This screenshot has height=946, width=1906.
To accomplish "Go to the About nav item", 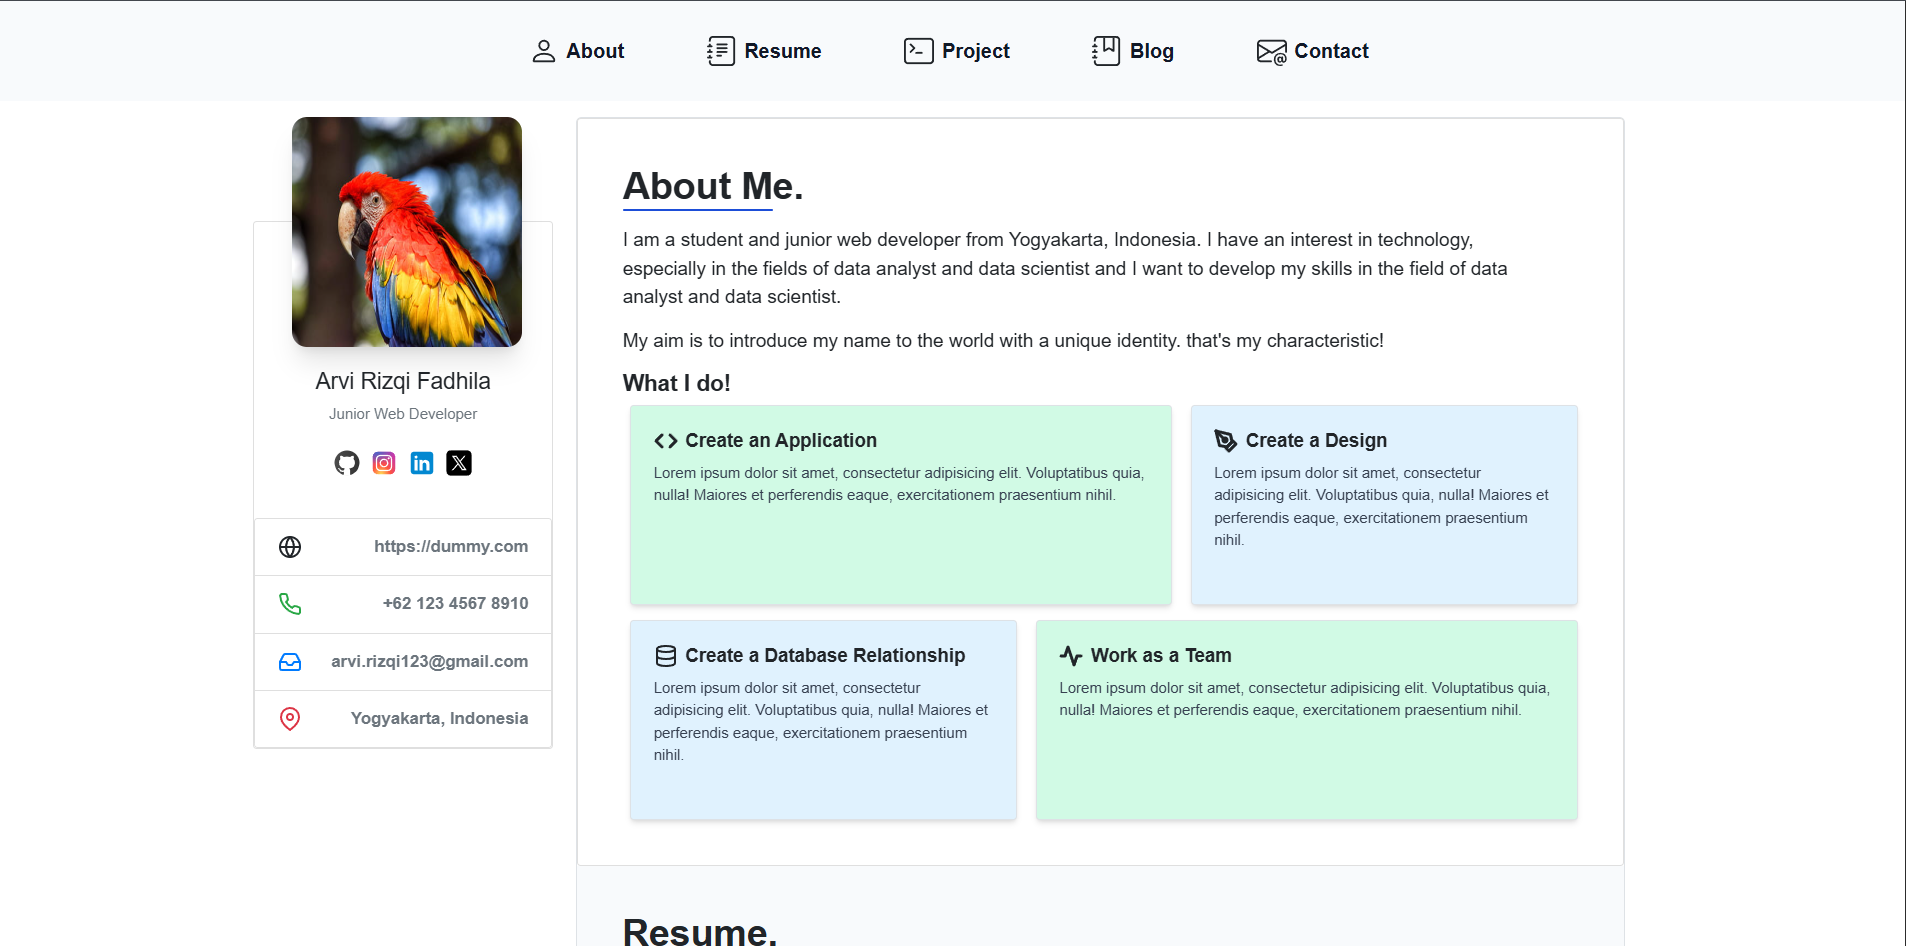I will (x=578, y=51).
